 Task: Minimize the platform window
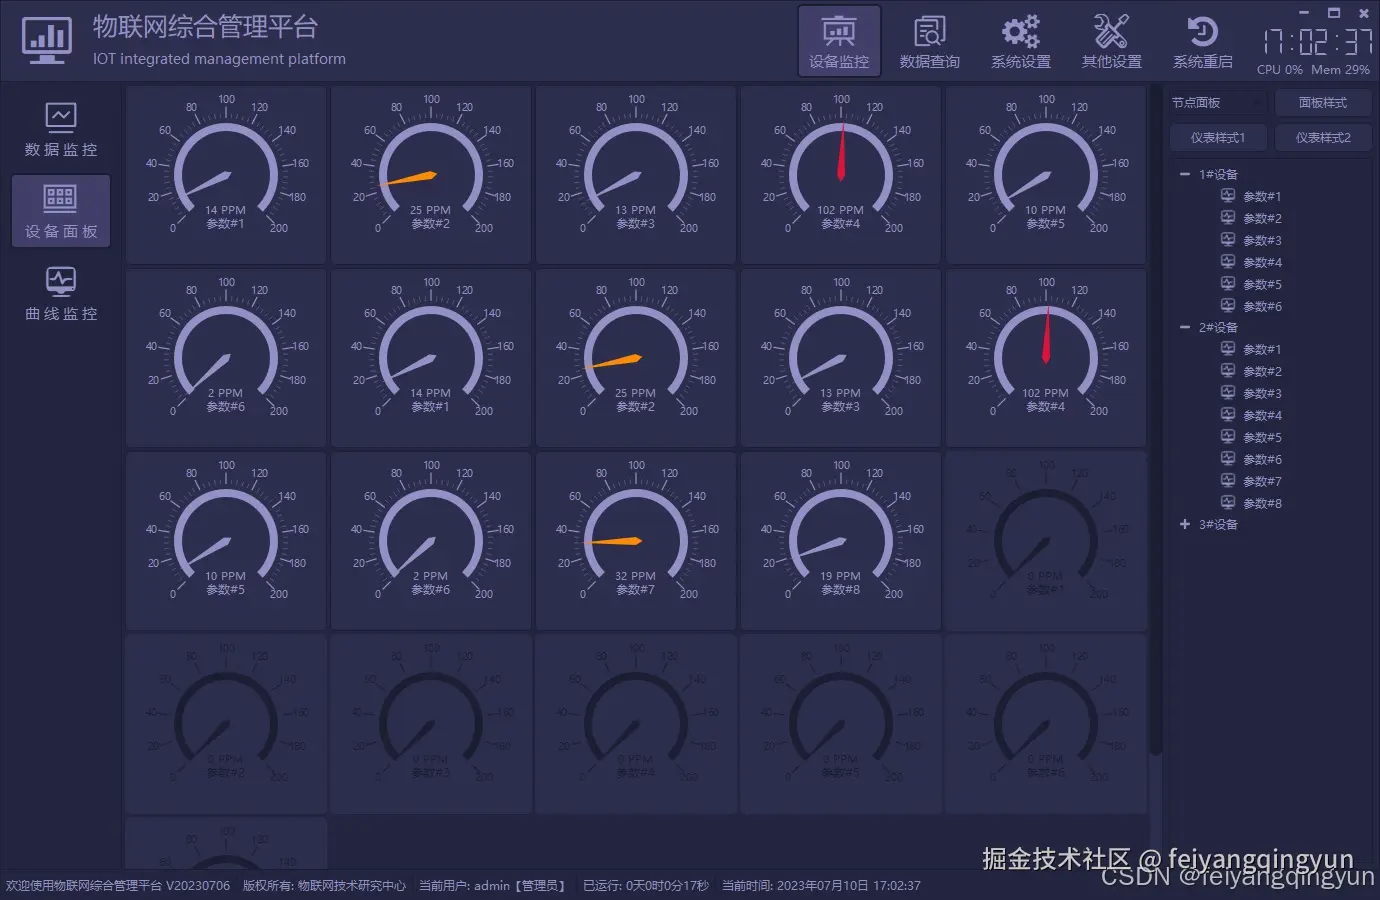(1304, 13)
